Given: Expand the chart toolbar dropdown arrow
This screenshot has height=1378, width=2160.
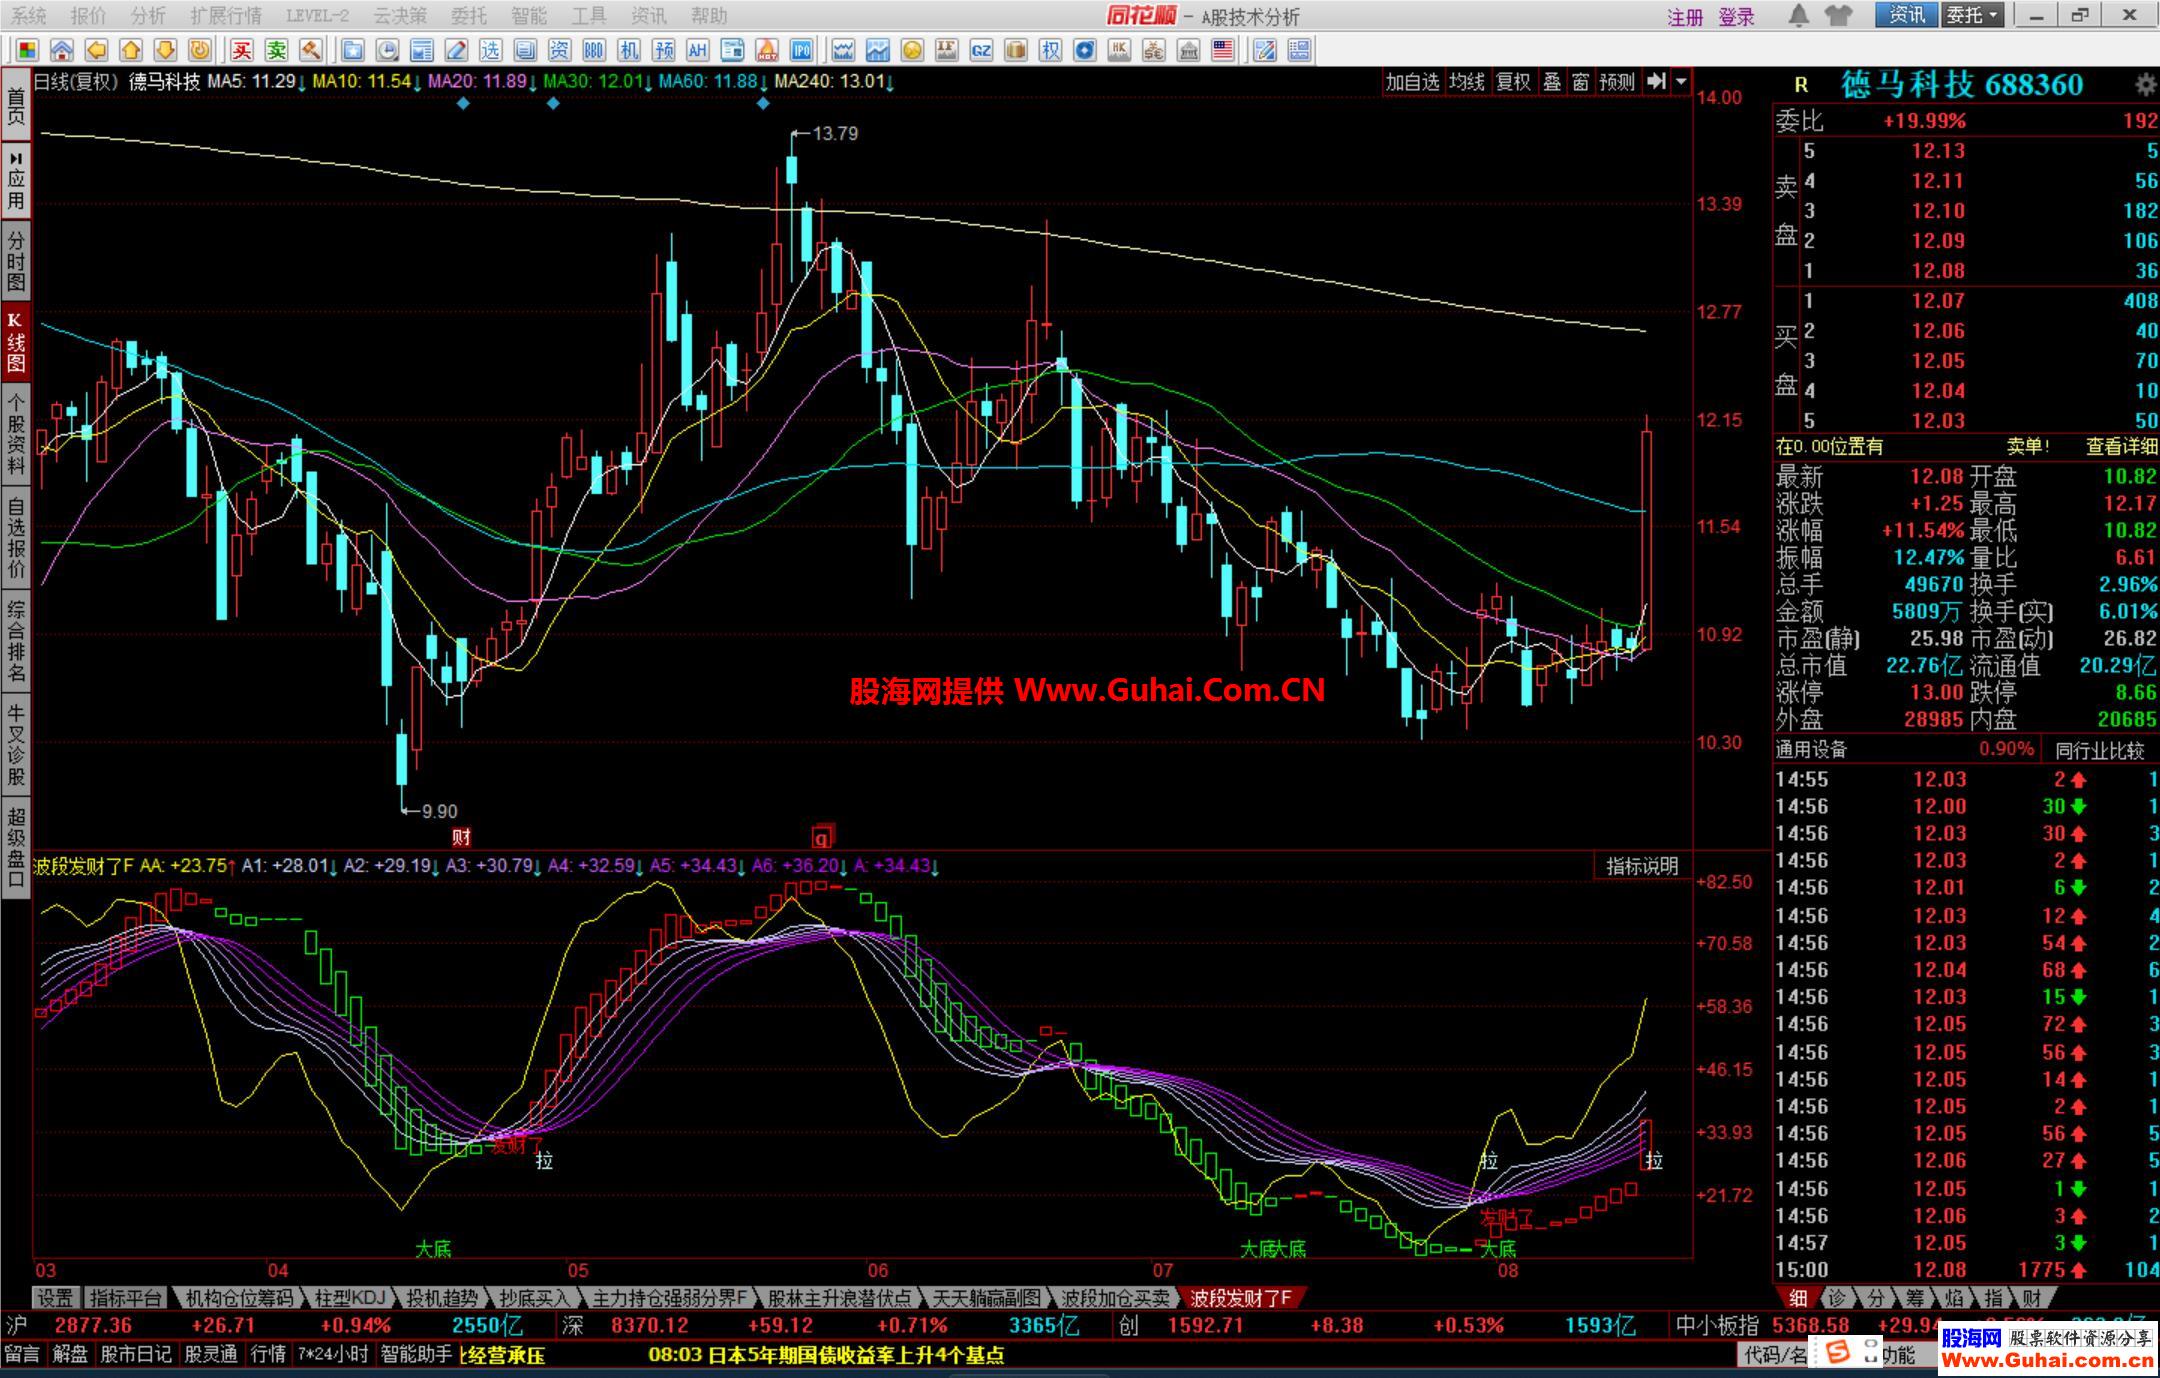Looking at the screenshot, I should coord(1681,82).
